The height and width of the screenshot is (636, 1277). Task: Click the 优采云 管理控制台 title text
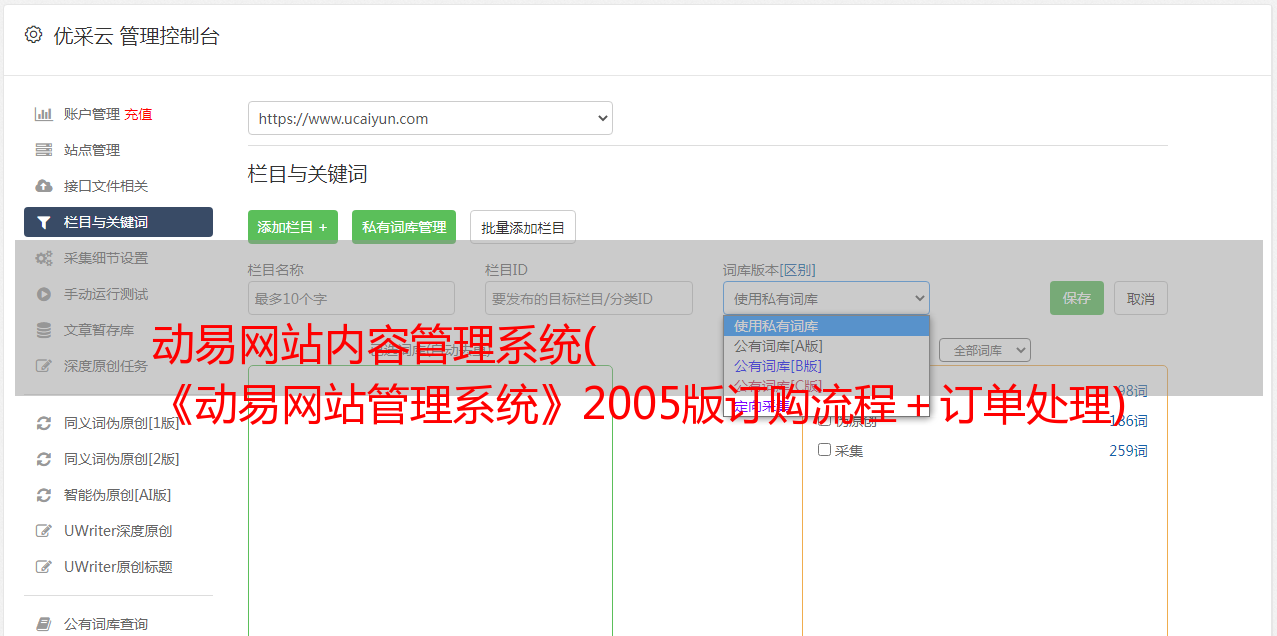(136, 36)
